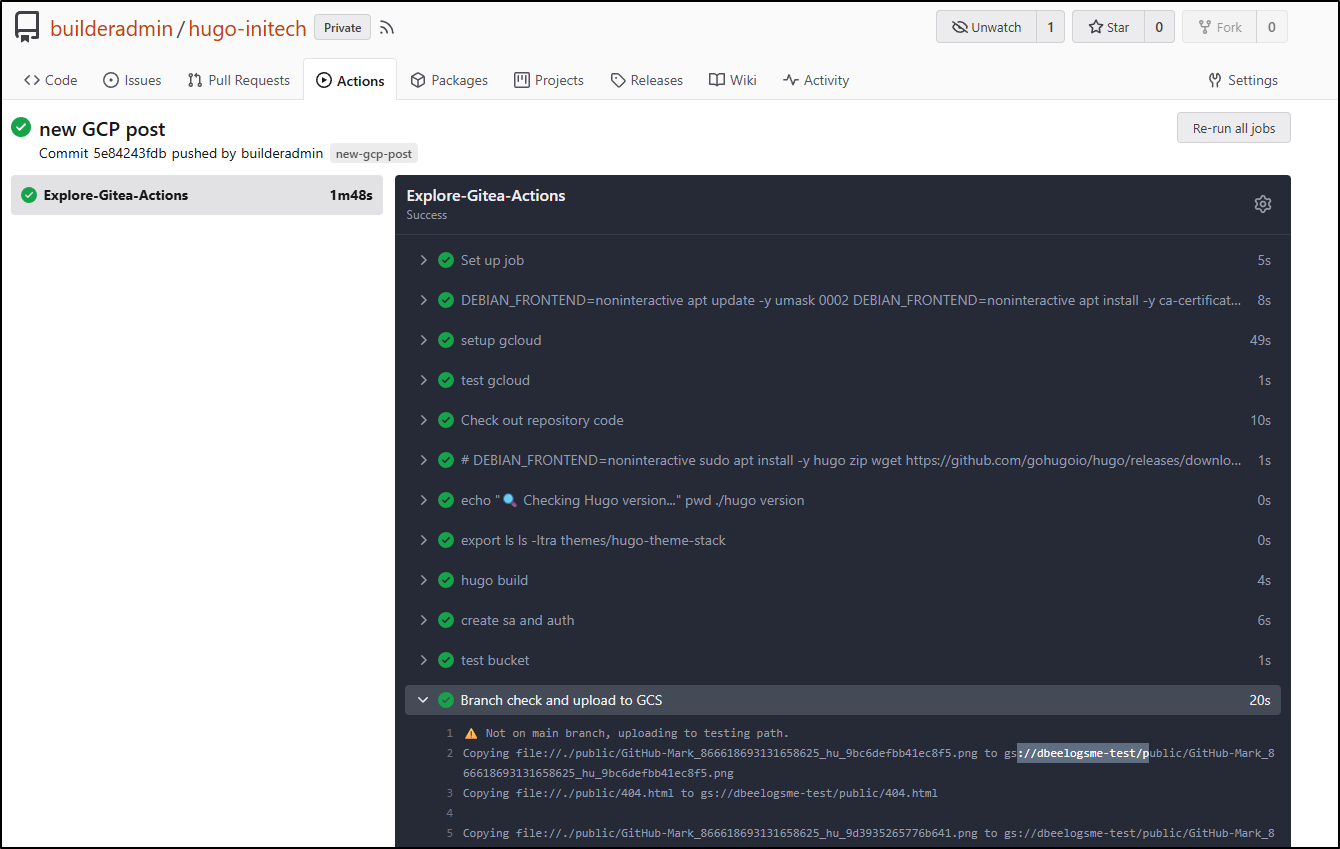This screenshot has height=849, width=1340.
Task: Click Re-run all jobs button
Action: tap(1233, 128)
